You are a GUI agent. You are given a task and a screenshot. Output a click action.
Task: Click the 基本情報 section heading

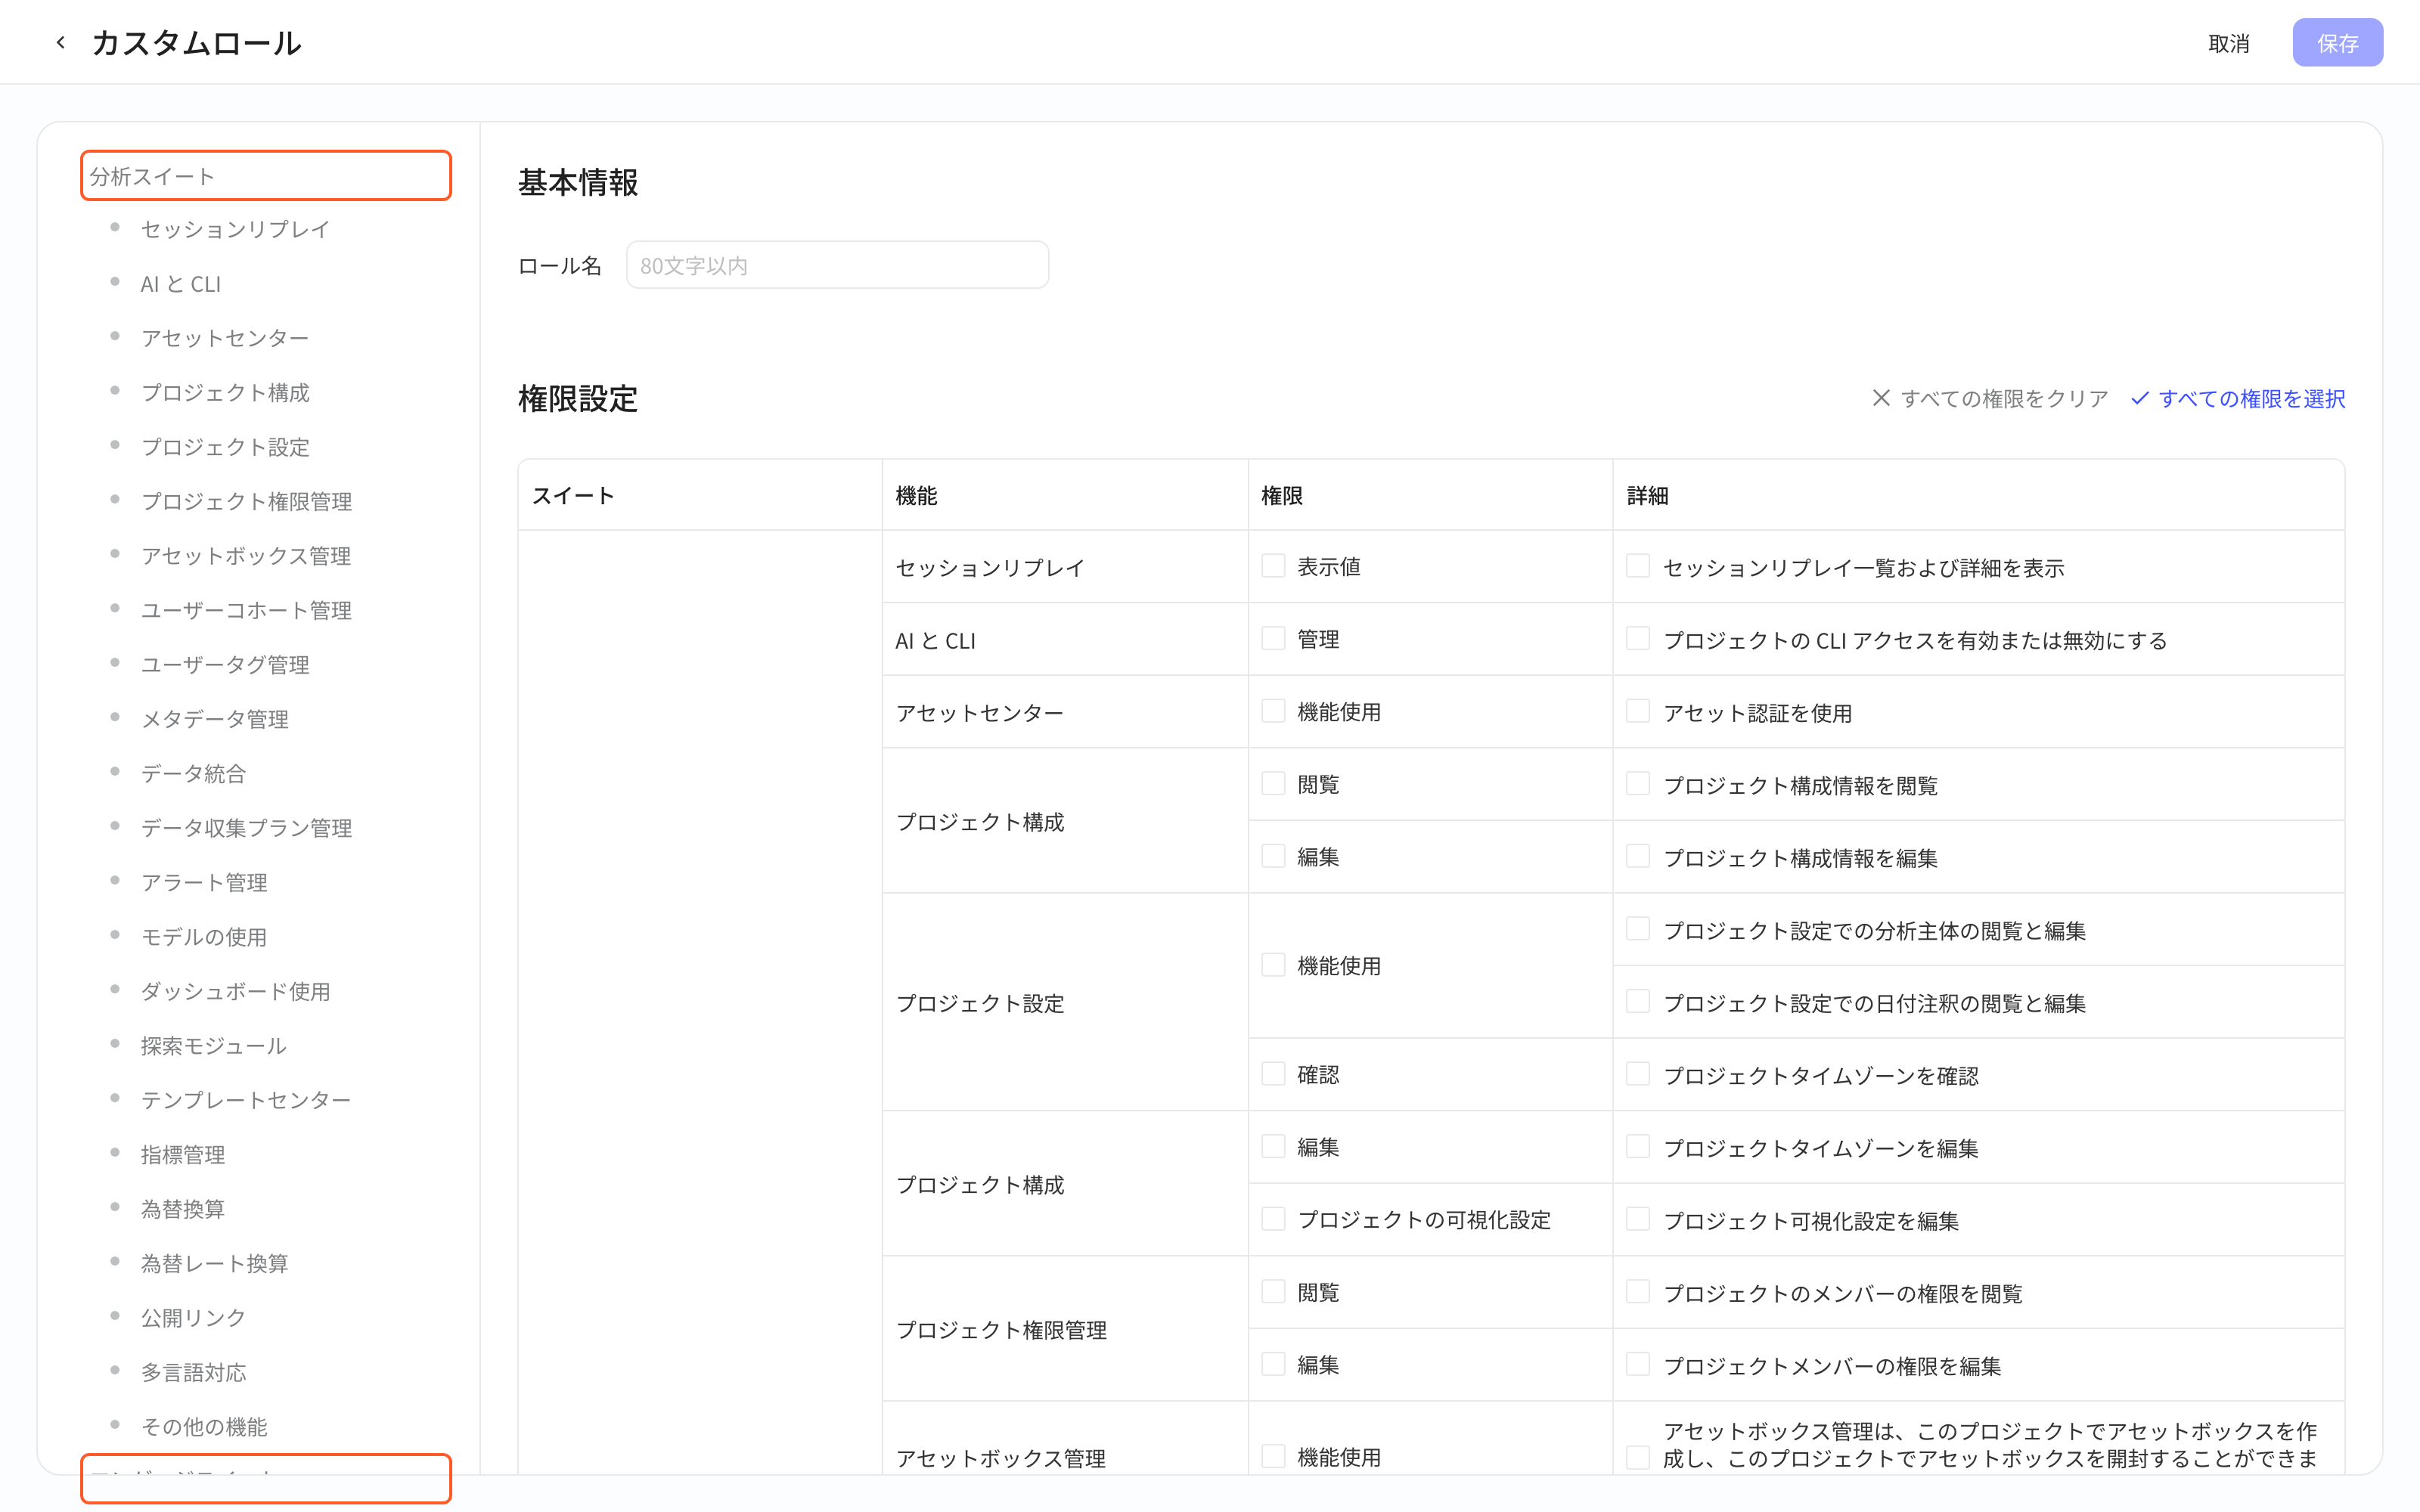578,182
